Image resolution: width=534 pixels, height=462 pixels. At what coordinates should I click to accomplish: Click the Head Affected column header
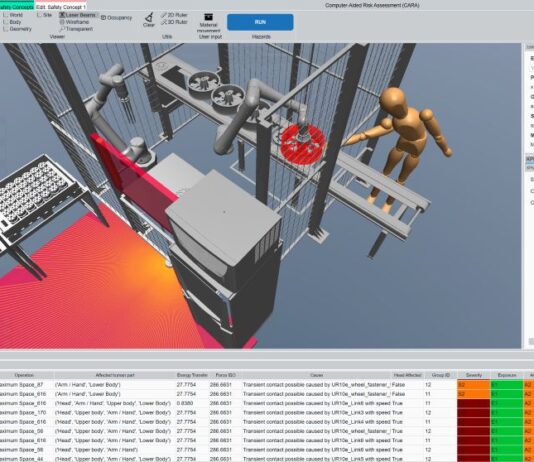[407, 375]
